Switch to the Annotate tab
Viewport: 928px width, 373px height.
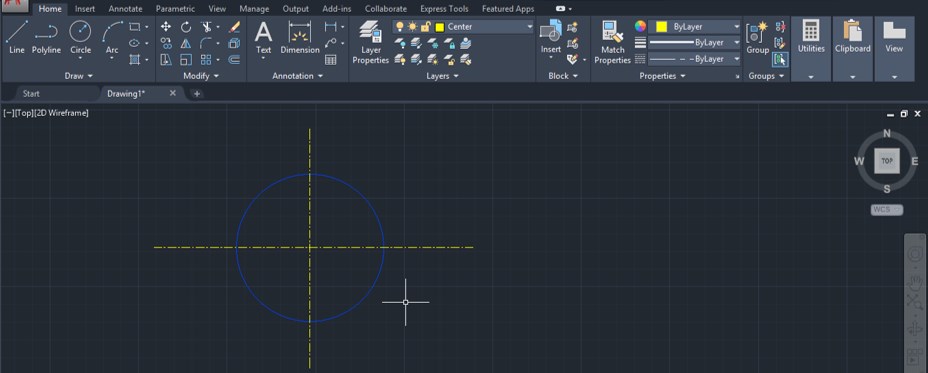tap(125, 9)
